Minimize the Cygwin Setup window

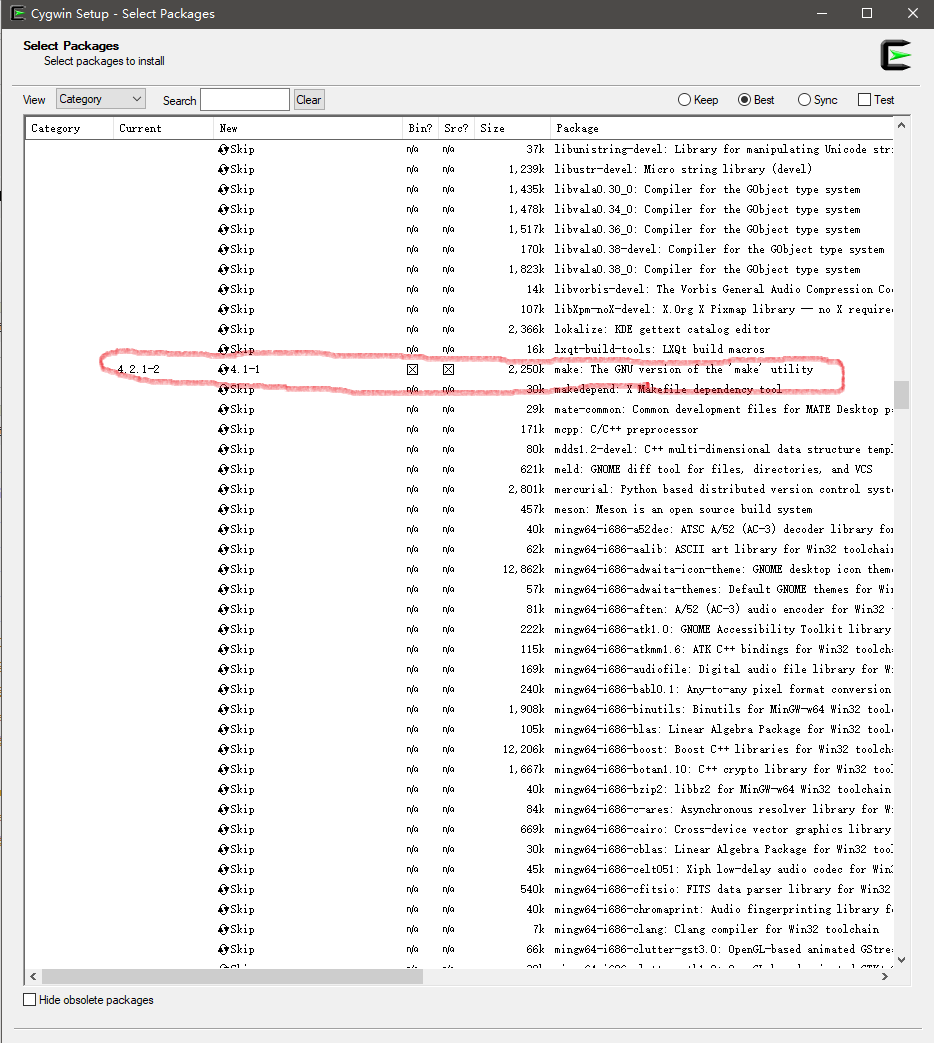pyautogui.click(x=822, y=13)
